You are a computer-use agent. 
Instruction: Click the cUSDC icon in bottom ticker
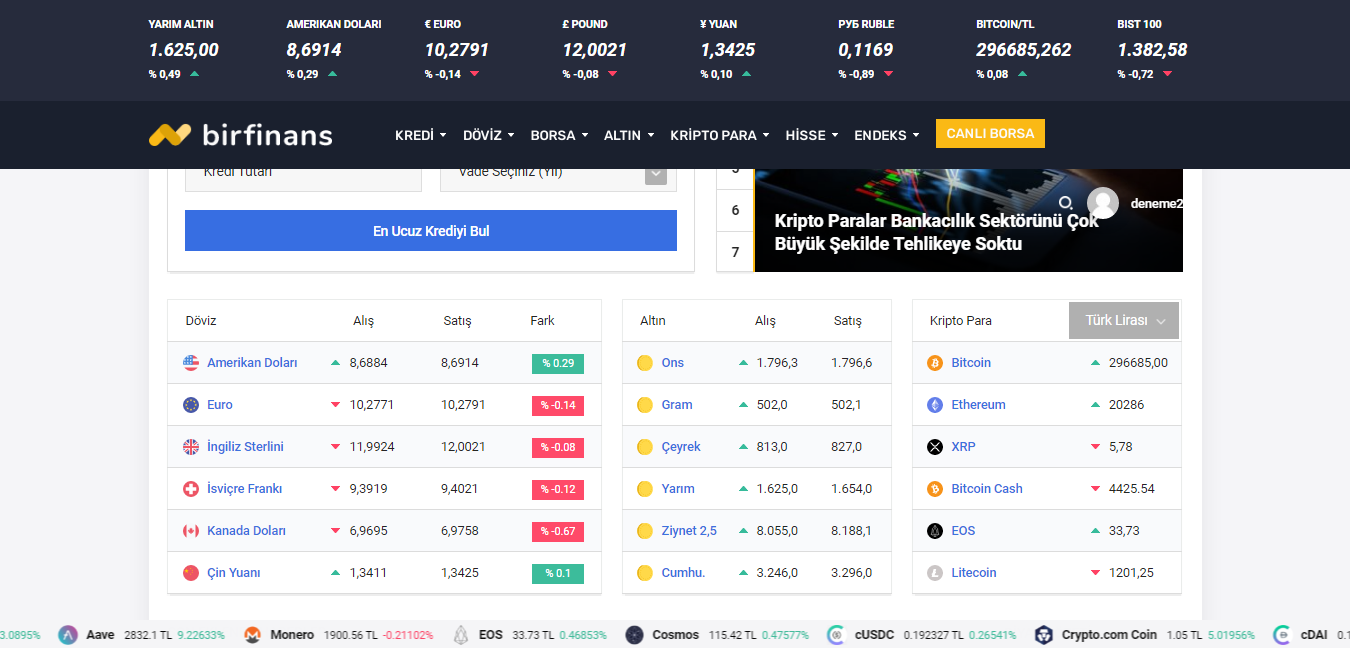(x=836, y=635)
